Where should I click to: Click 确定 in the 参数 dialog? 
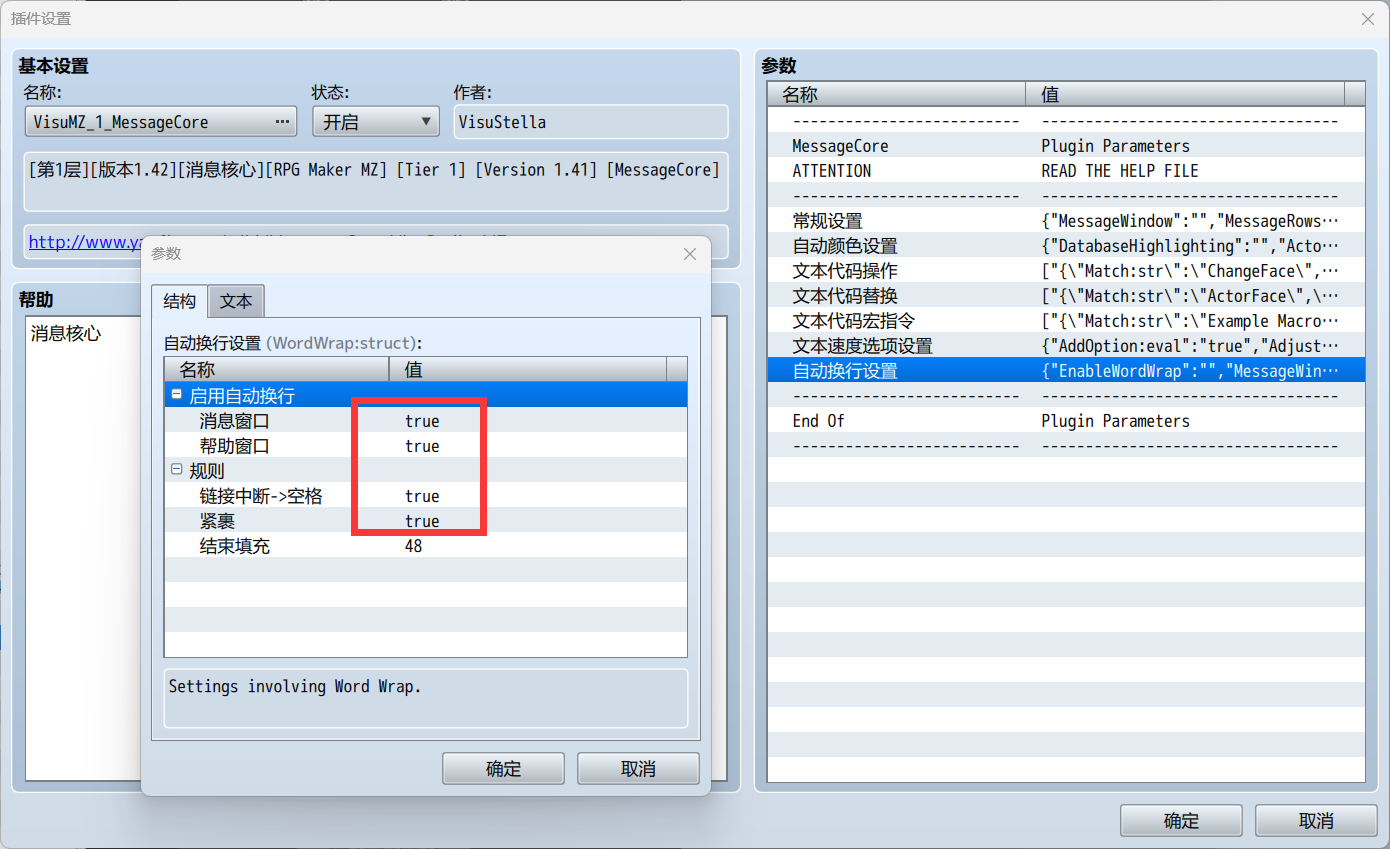(x=503, y=768)
